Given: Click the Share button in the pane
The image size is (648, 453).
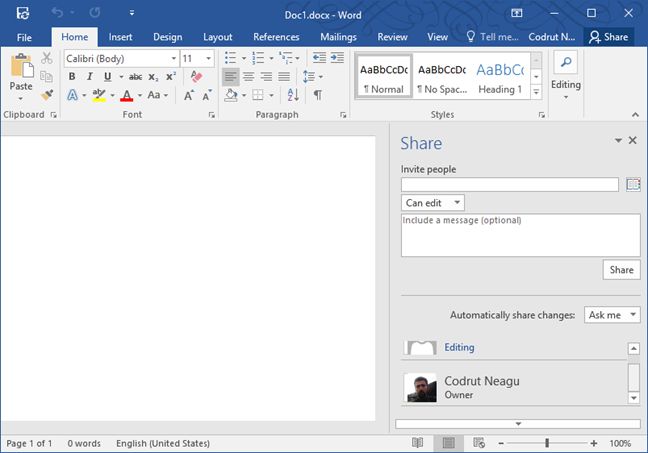Looking at the screenshot, I should point(621,270).
